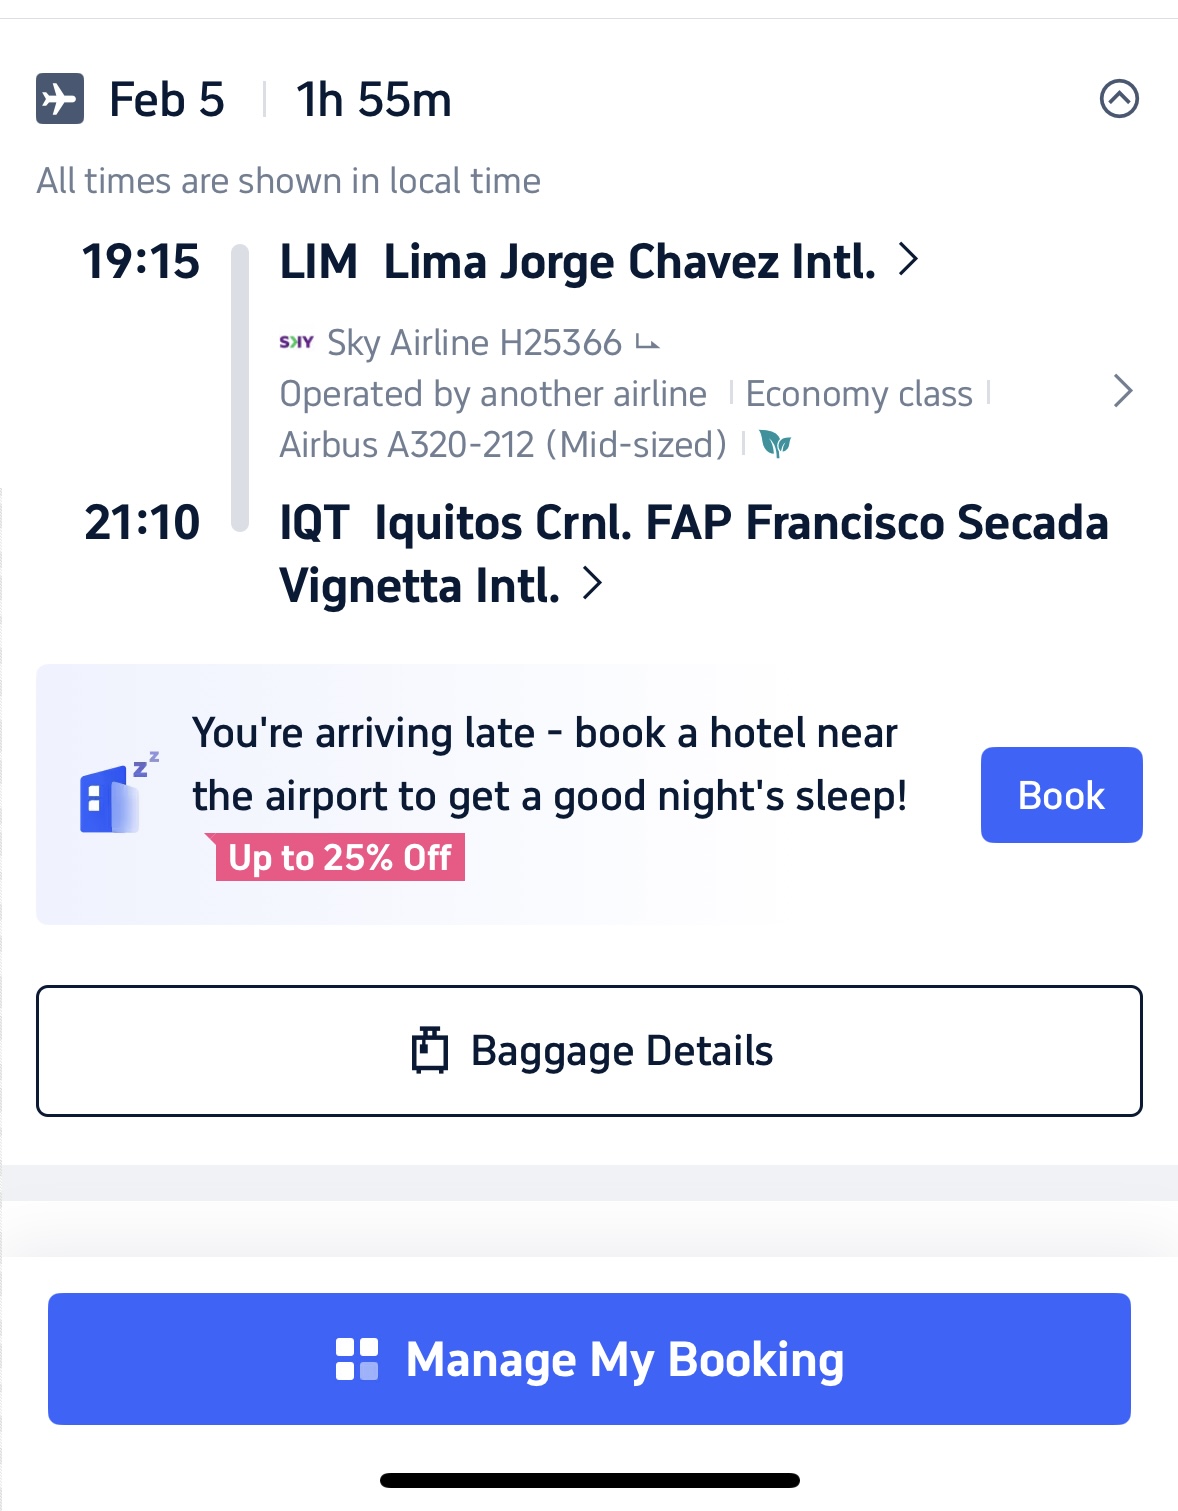The image size is (1178, 1511).
Task: Open Lima Jorge Chavez airport details chevron
Action: [x=908, y=260]
